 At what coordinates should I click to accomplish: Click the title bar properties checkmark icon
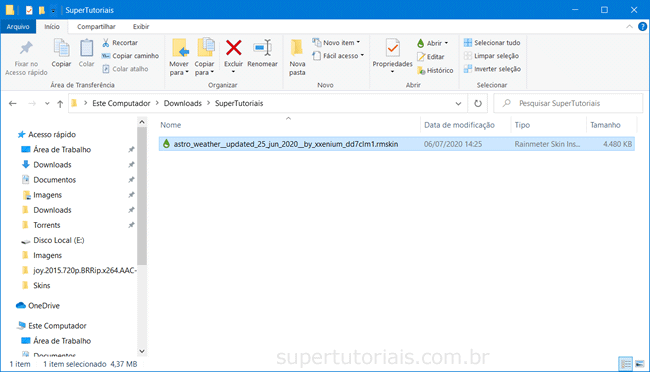click(x=29, y=10)
